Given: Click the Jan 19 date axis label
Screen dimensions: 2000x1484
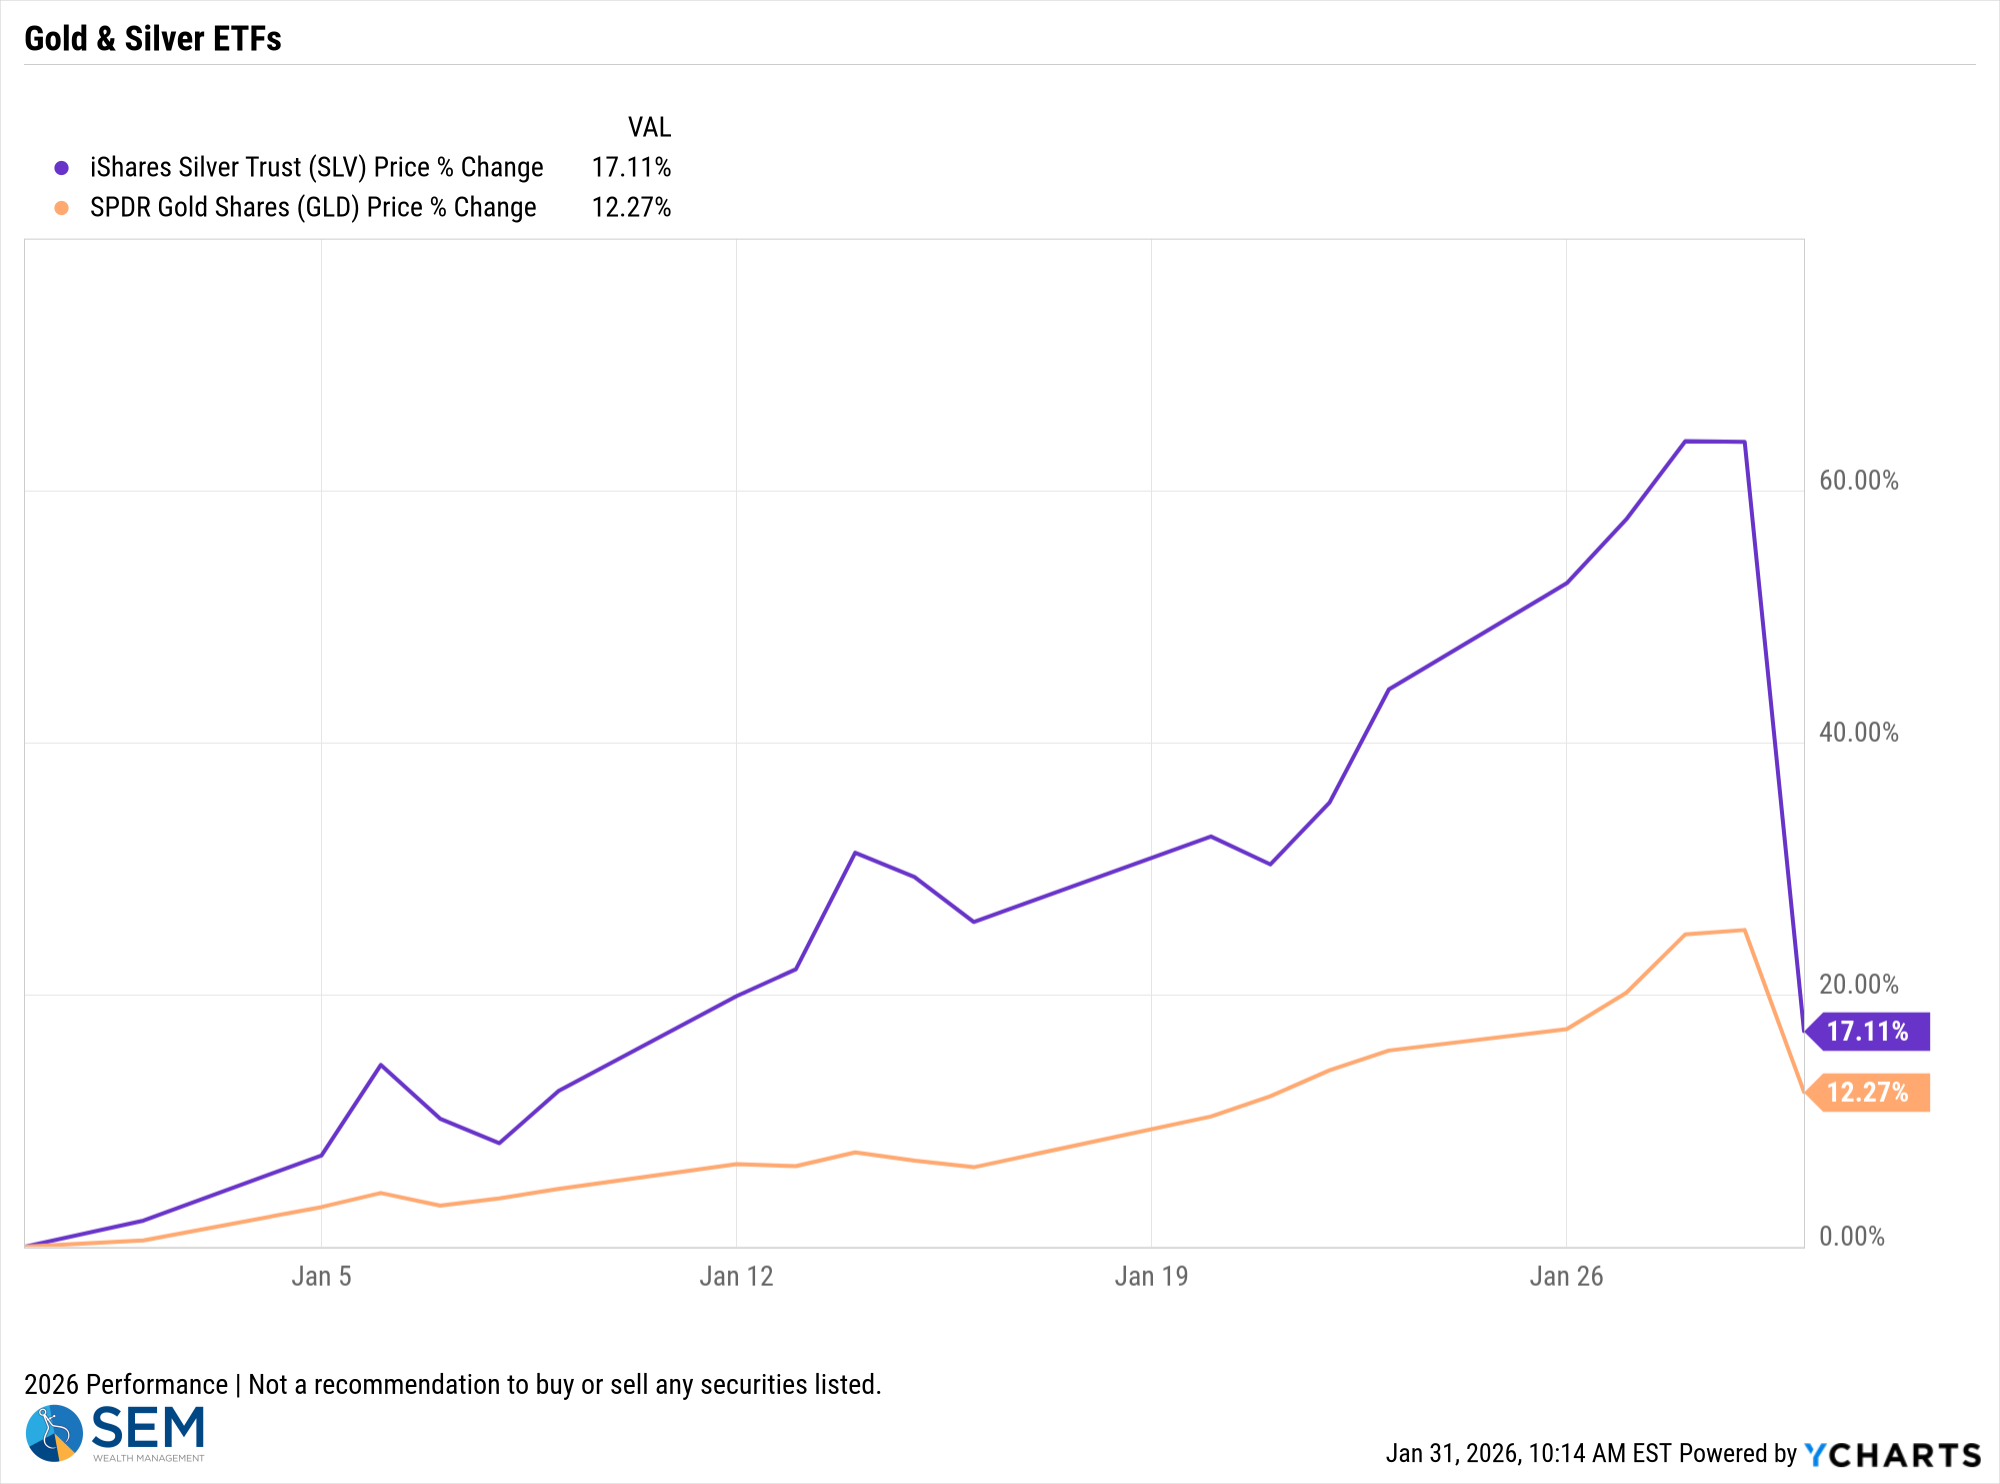Looking at the screenshot, I should 1151,1276.
